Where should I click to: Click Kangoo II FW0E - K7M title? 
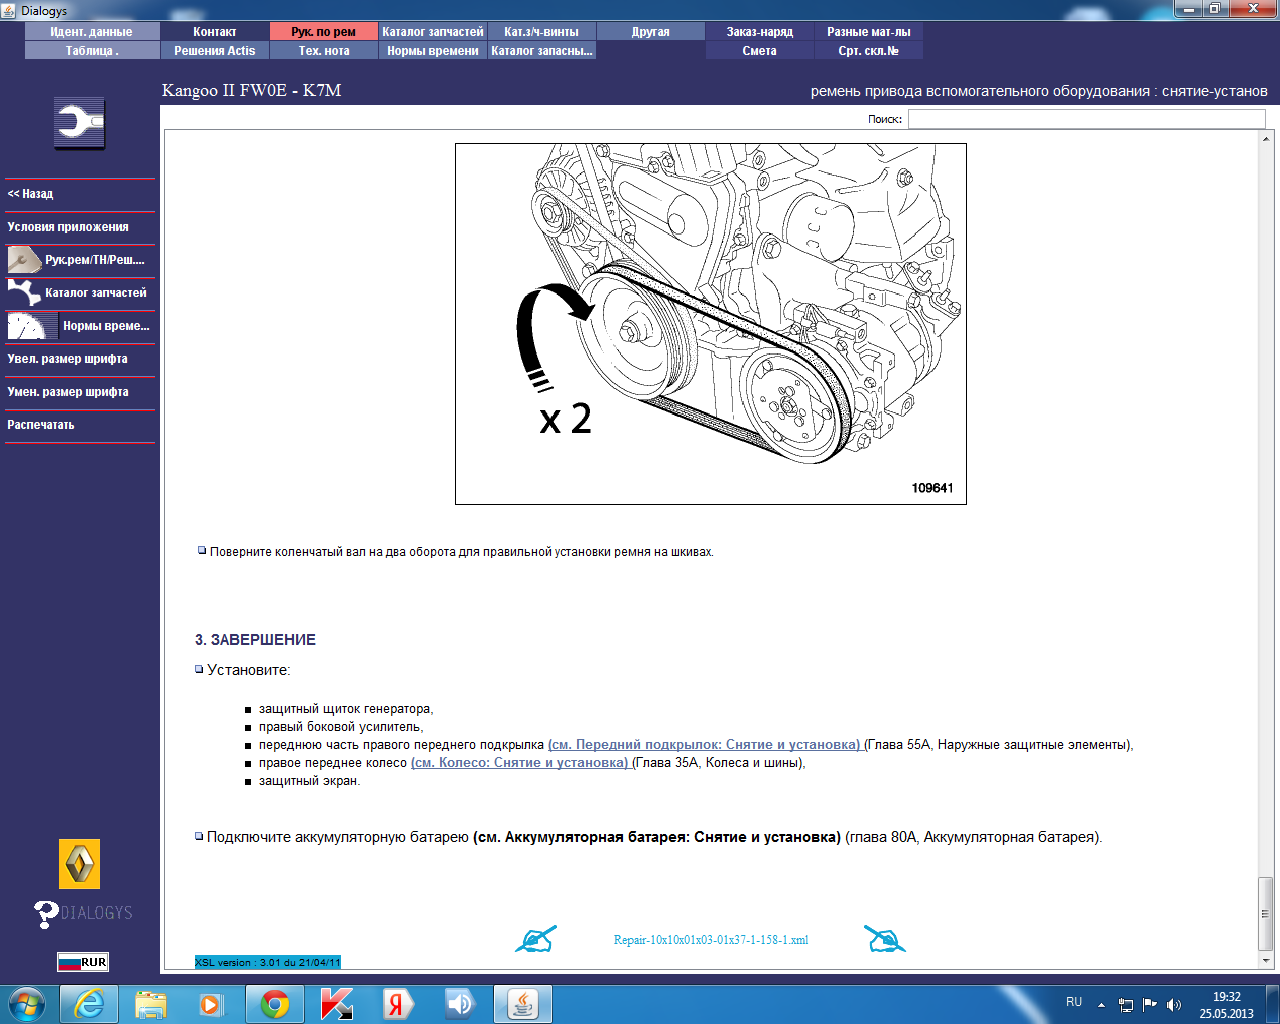pyautogui.click(x=252, y=90)
